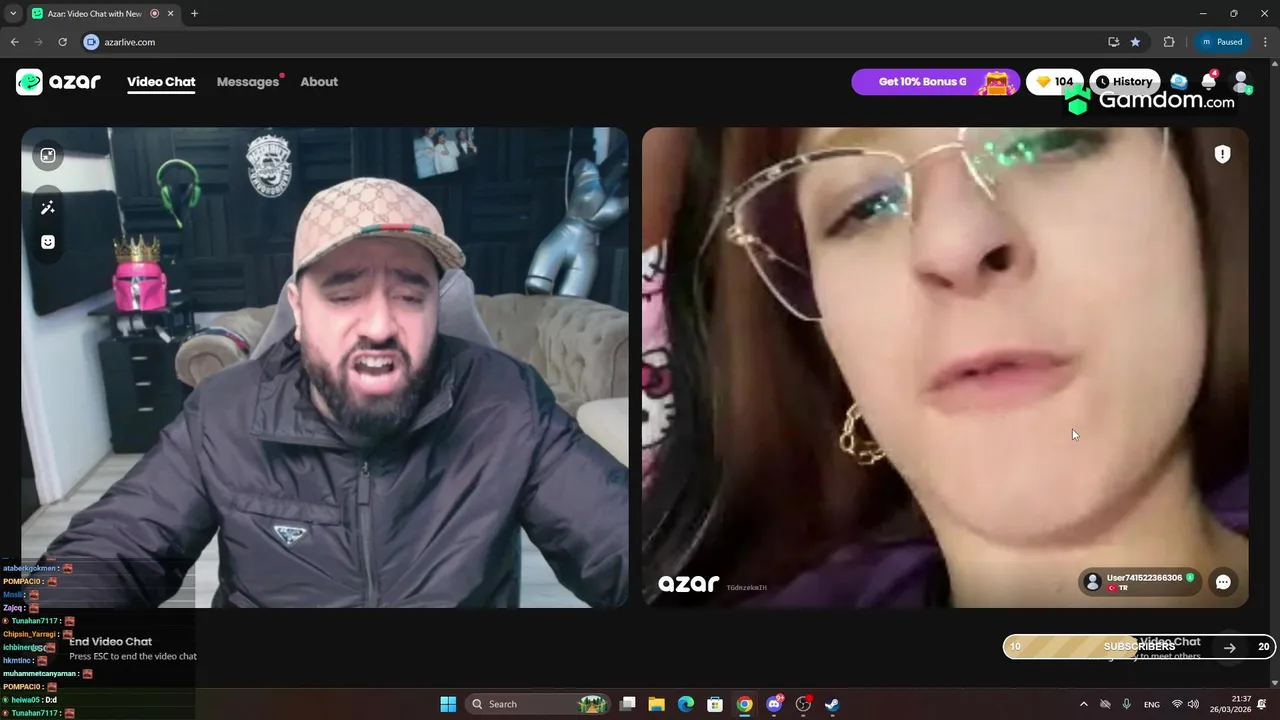Open Discord from the taskbar
The height and width of the screenshot is (720, 1280).
click(774, 704)
